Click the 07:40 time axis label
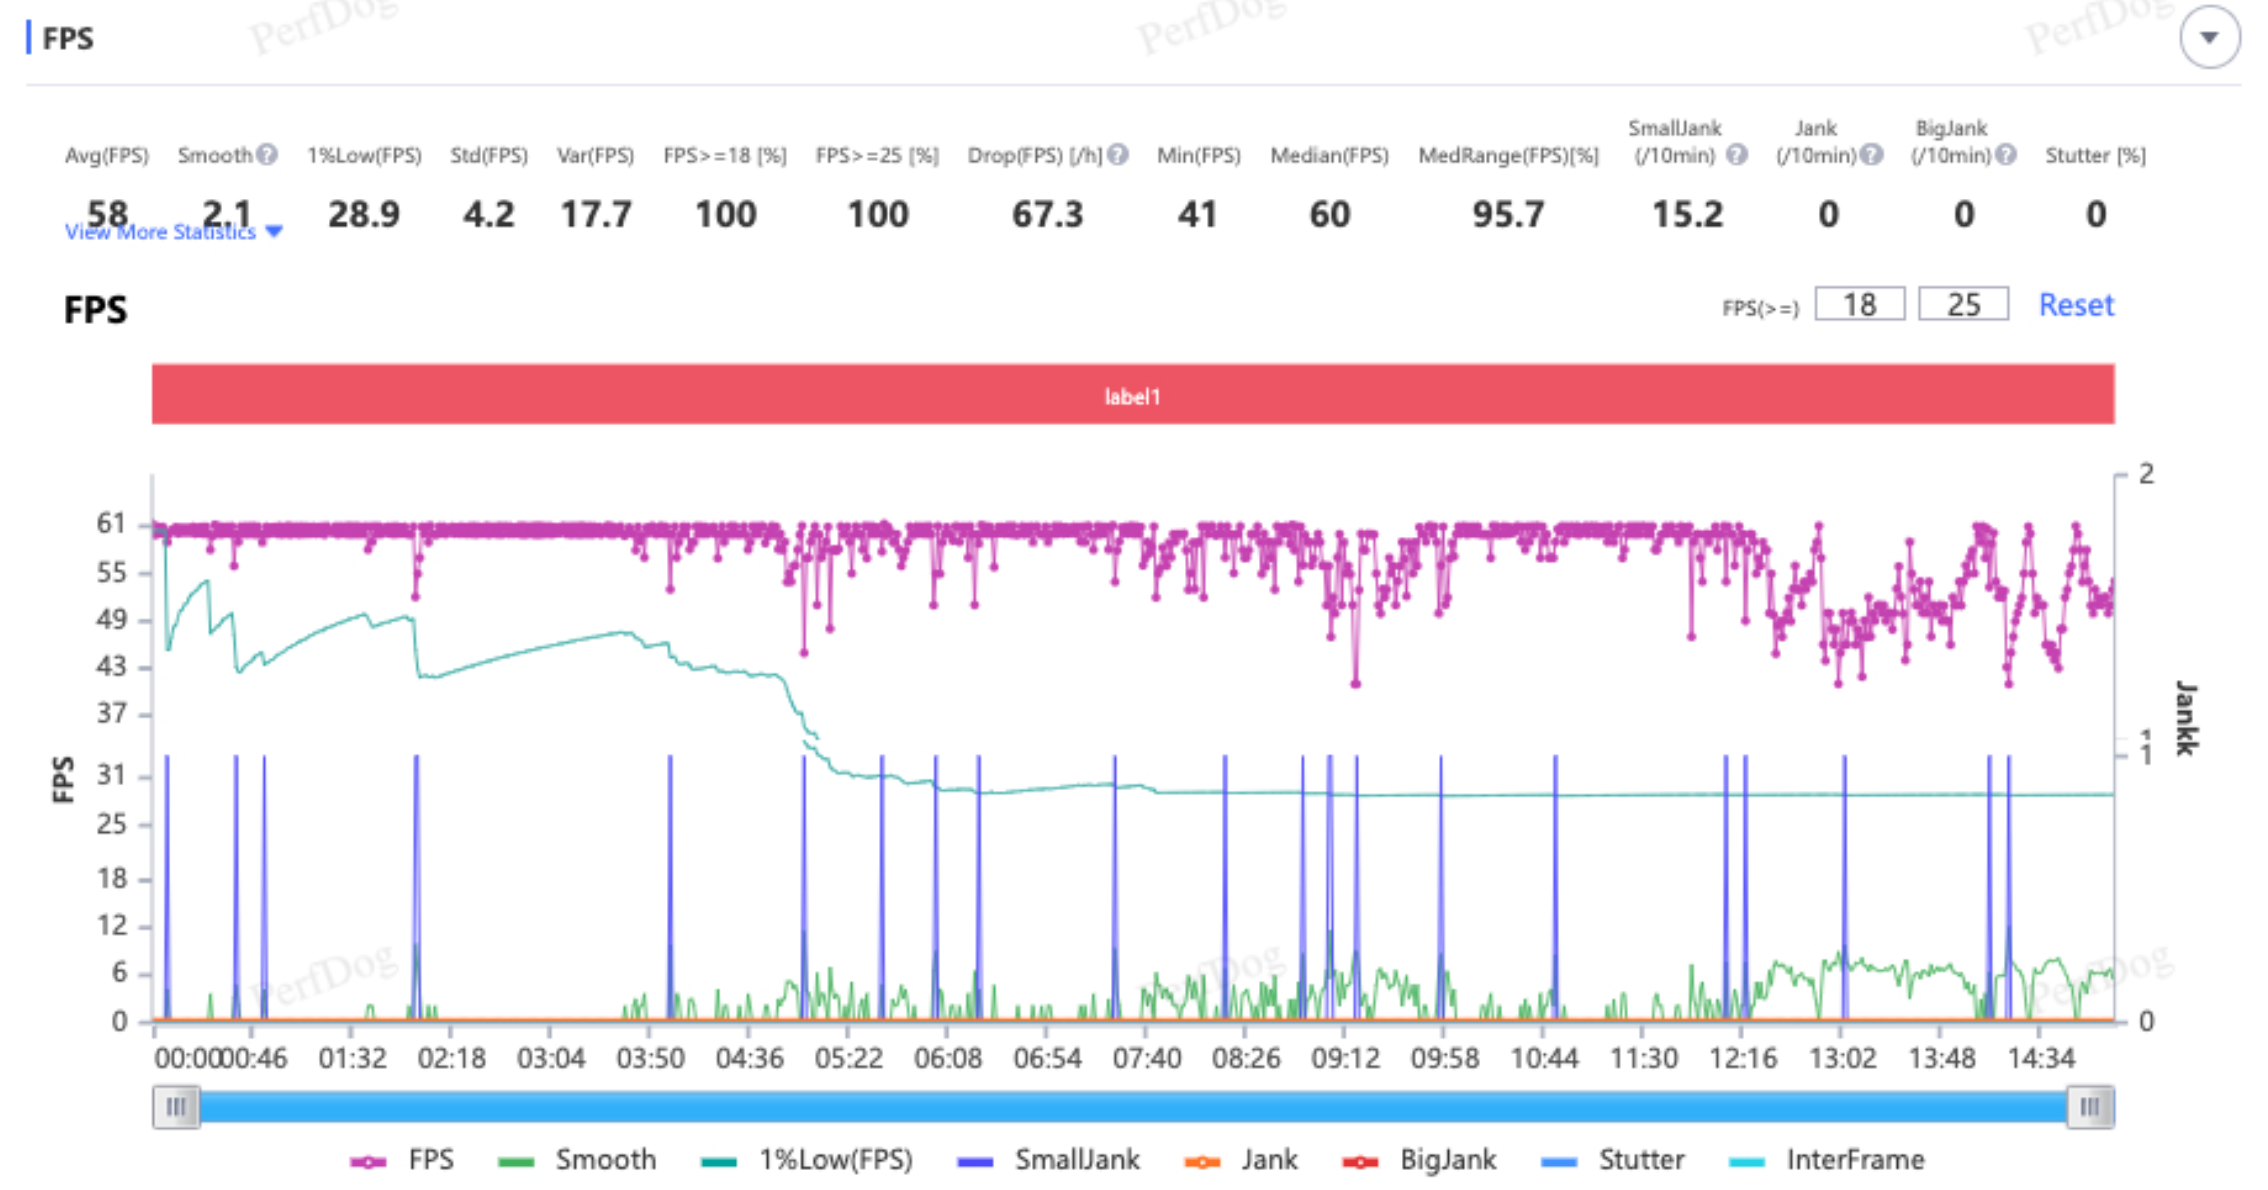This screenshot has height=1190, width=2268. pos(1146,1058)
